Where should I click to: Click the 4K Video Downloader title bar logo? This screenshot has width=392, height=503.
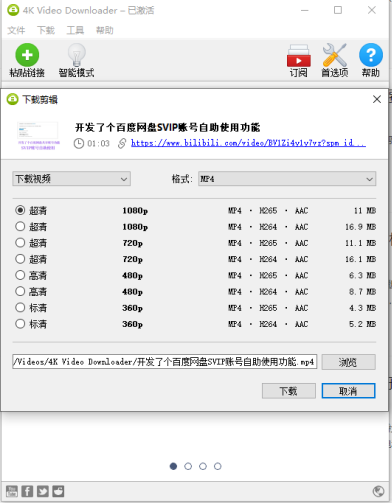coord(13,10)
